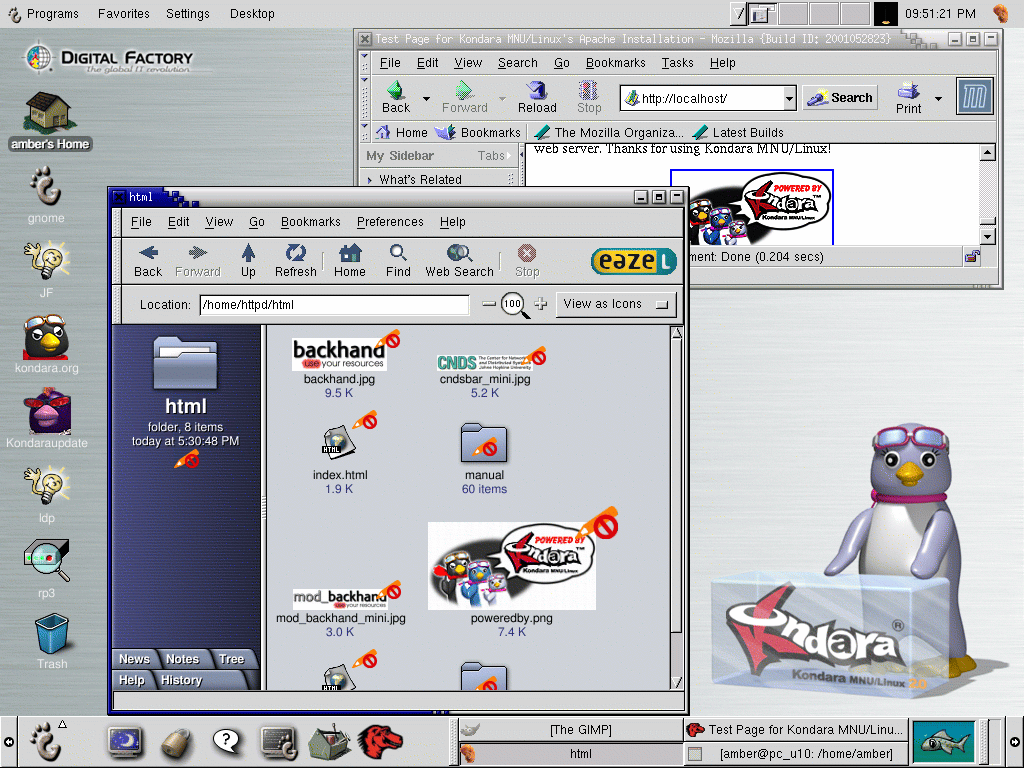Click Mozilla URL address field
This screenshot has height=768, width=1024.
[701, 99]
